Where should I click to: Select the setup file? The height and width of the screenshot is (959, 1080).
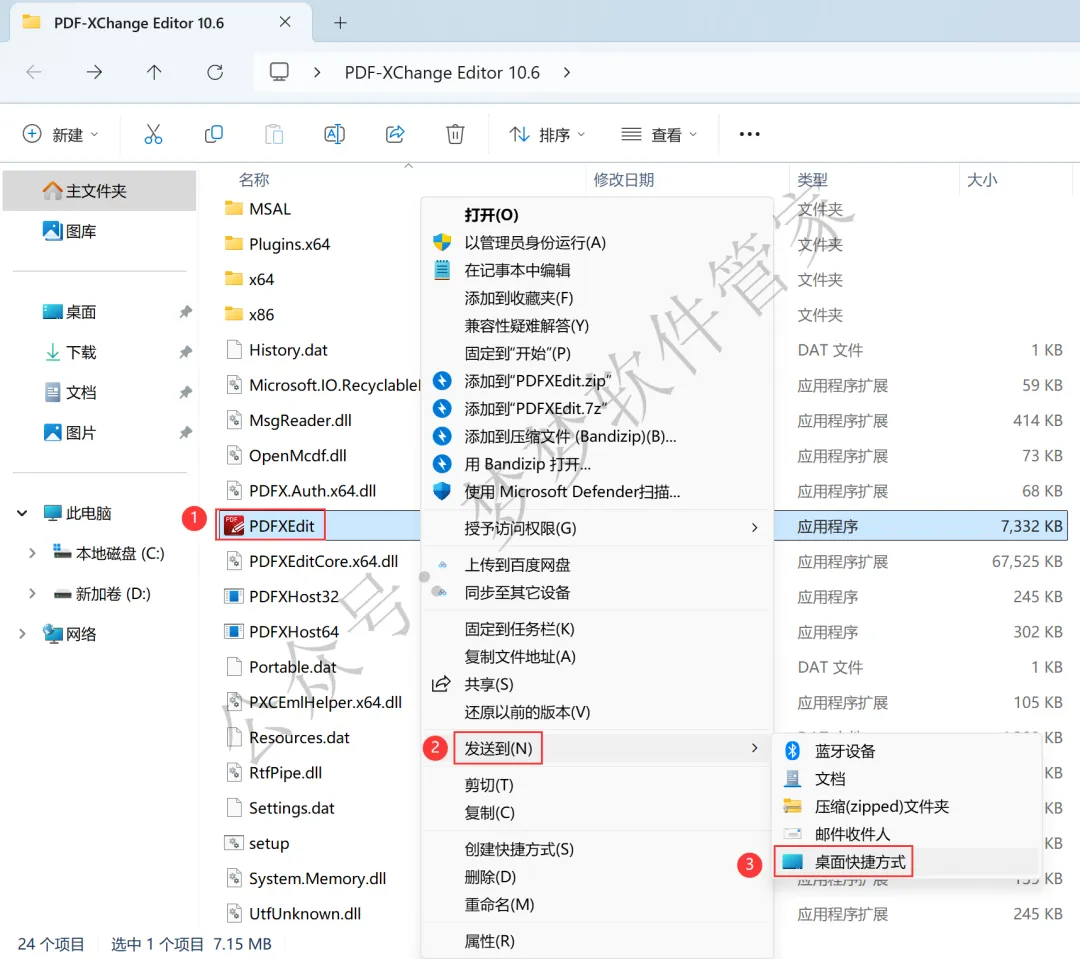coord(257,843)
